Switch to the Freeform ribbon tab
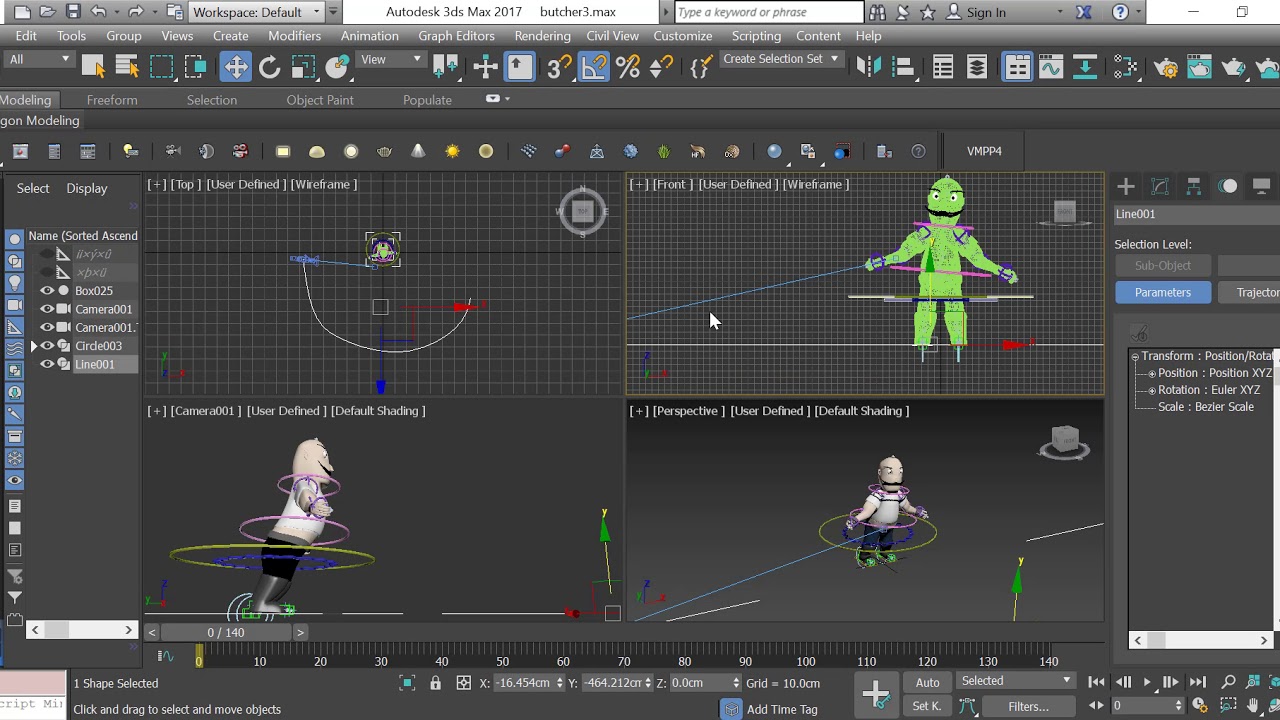Viewport: 1280px width, 720px height. (112, 100)
